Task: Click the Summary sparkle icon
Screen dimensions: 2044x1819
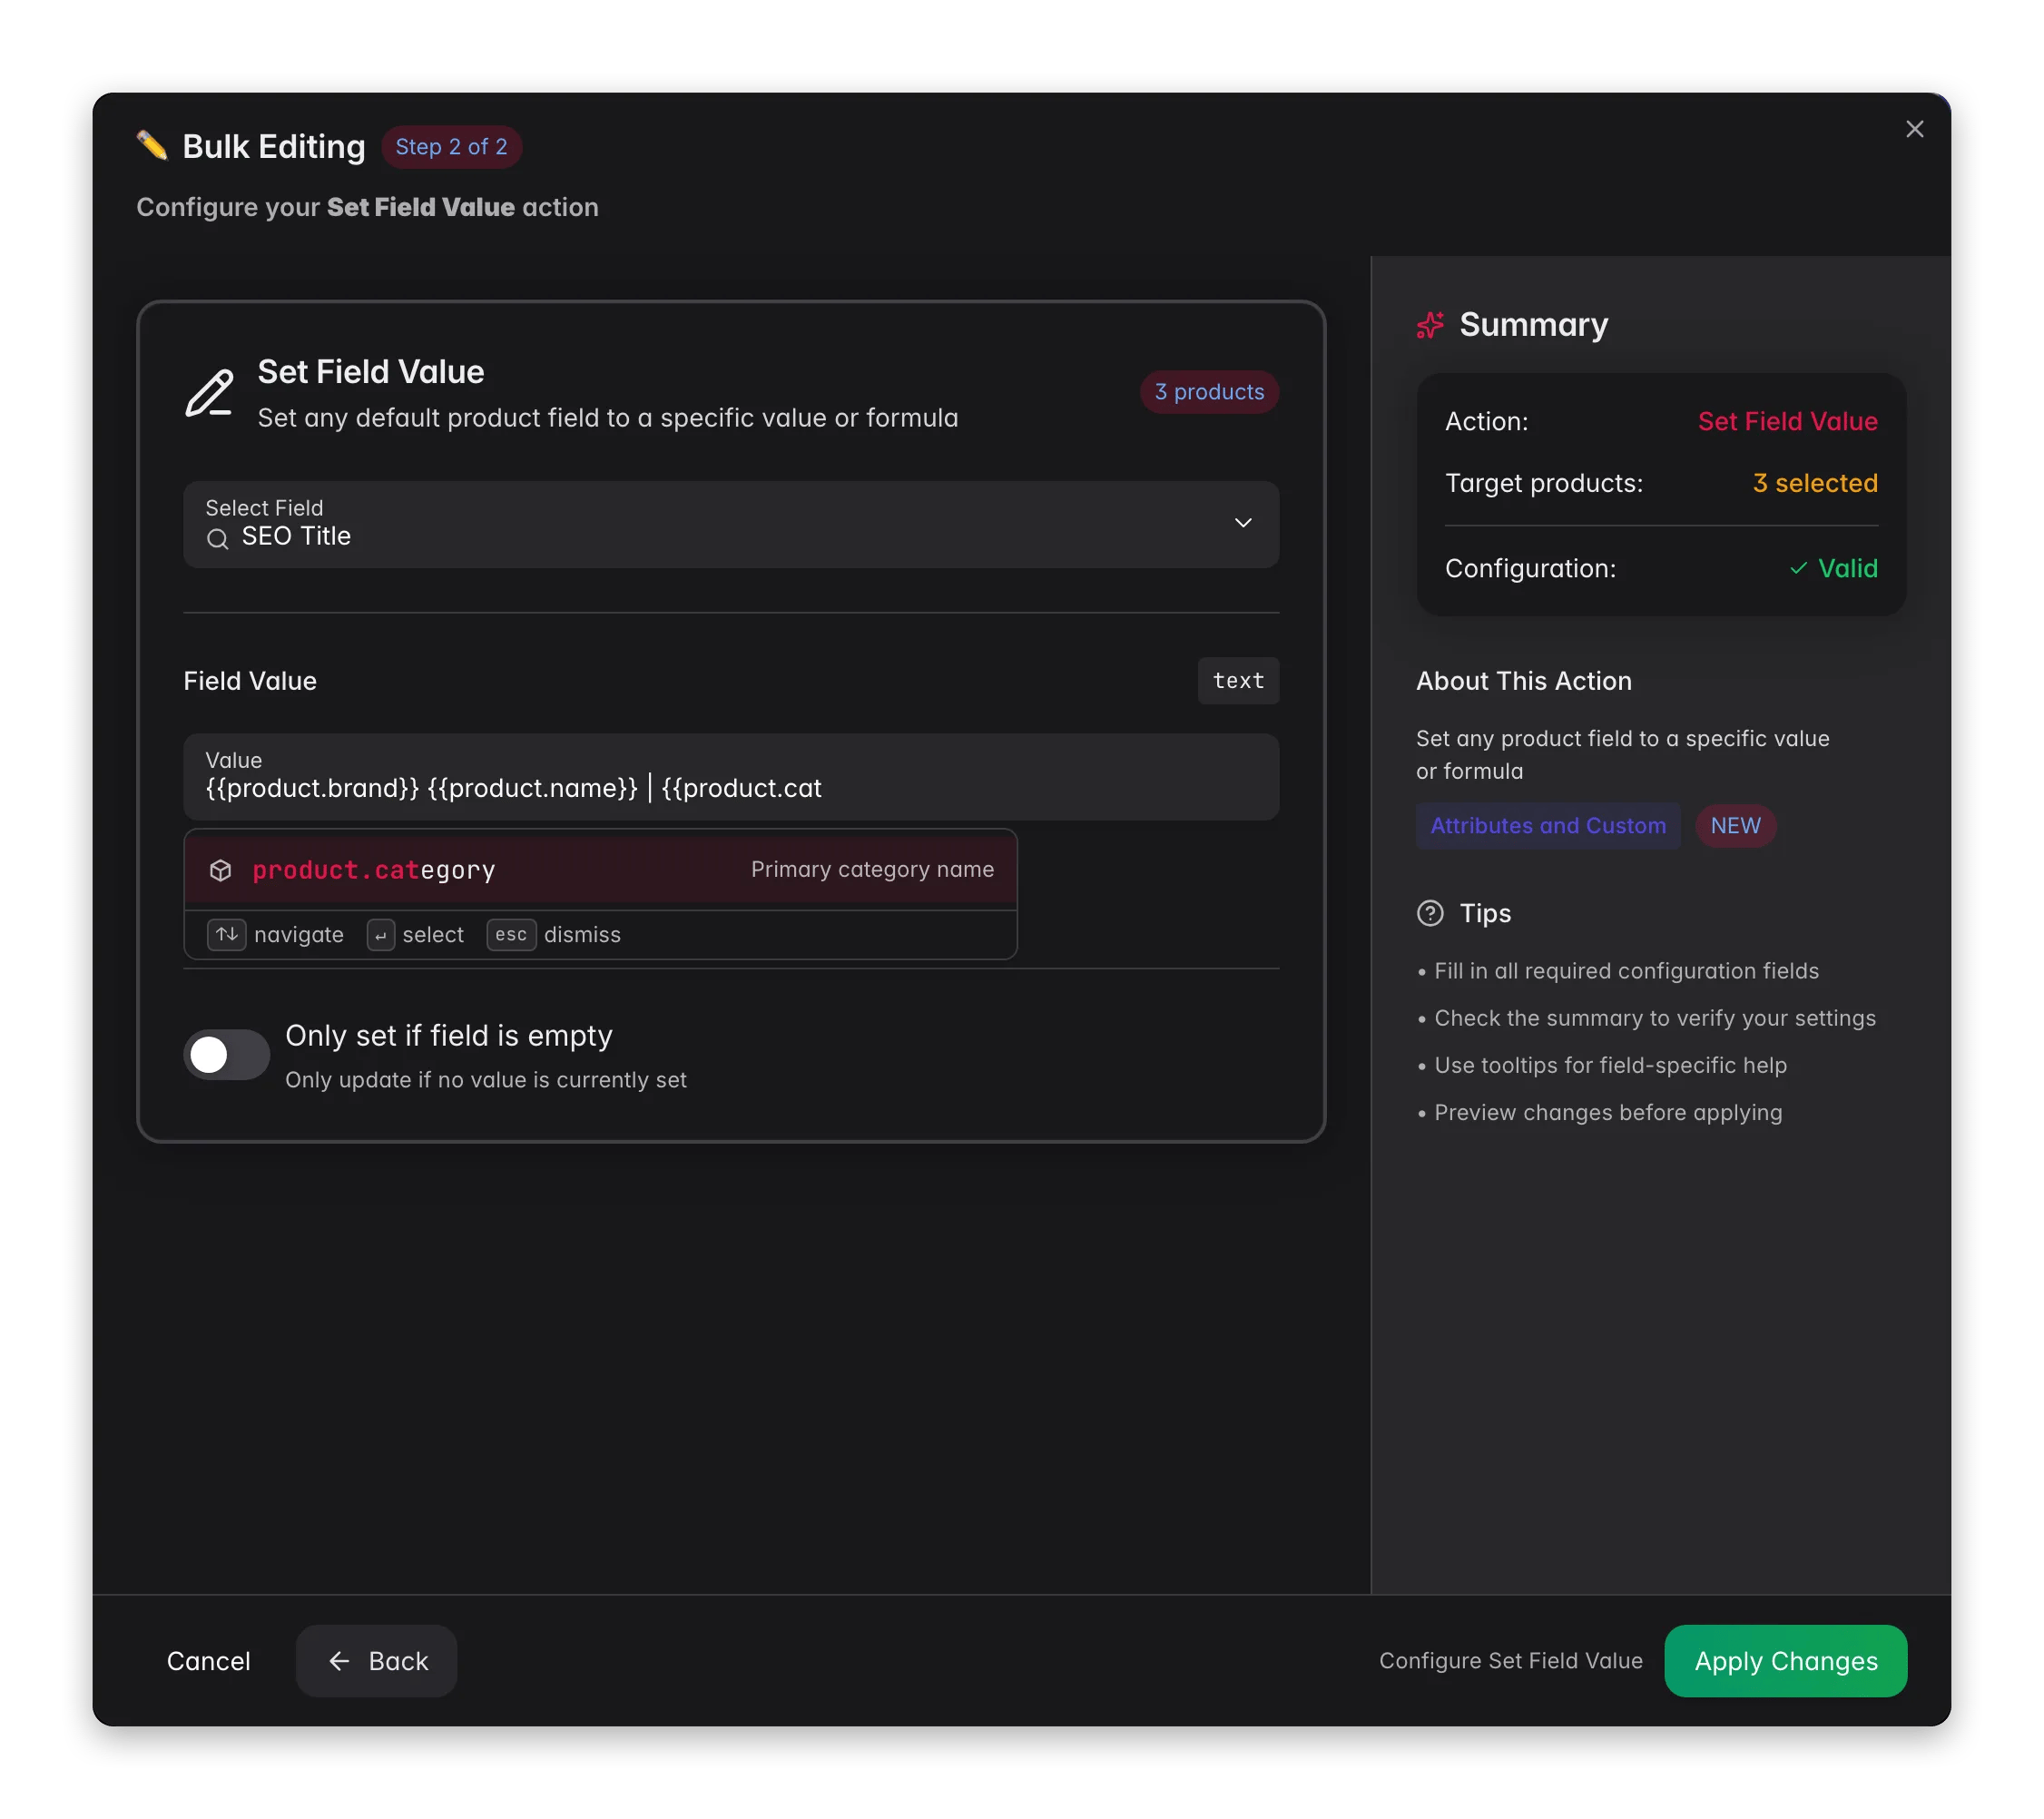Action: click(1430, 325)
